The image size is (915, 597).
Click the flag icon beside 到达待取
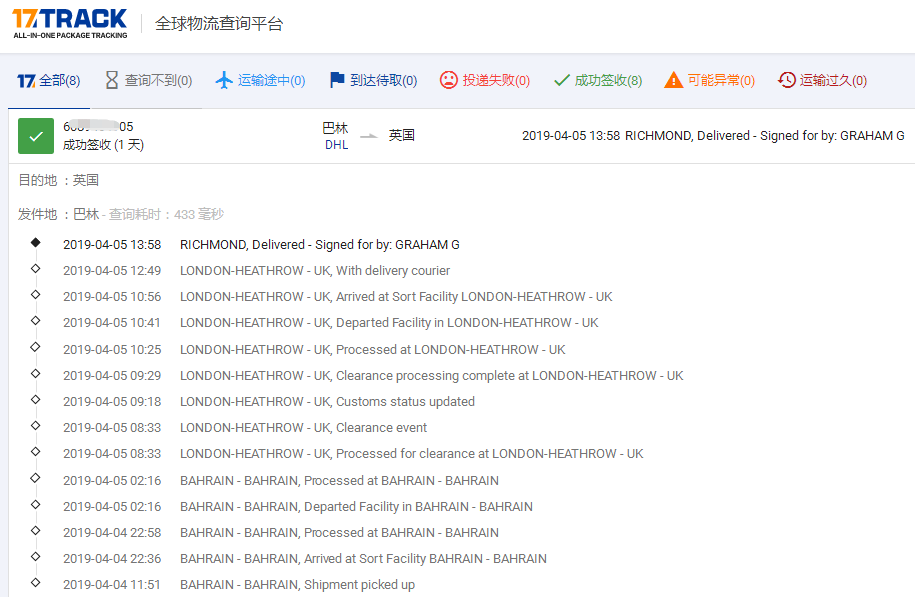(x=336, y=79)
